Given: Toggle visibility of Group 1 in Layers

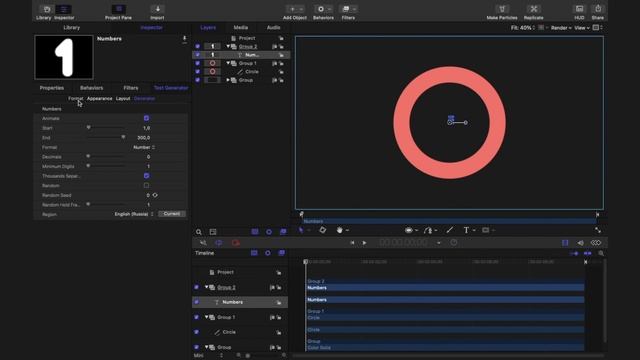Looking at the screenshot, I should tap(198, 63).
